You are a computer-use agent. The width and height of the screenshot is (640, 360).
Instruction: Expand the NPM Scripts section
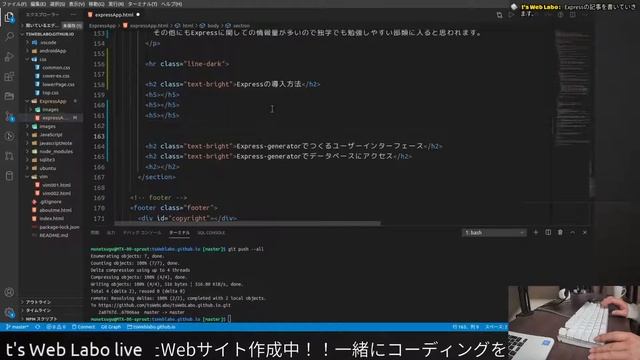[51, 319]
